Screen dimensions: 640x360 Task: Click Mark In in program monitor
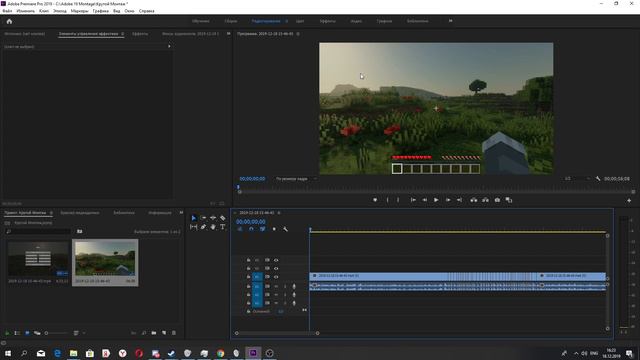(387, 200)
